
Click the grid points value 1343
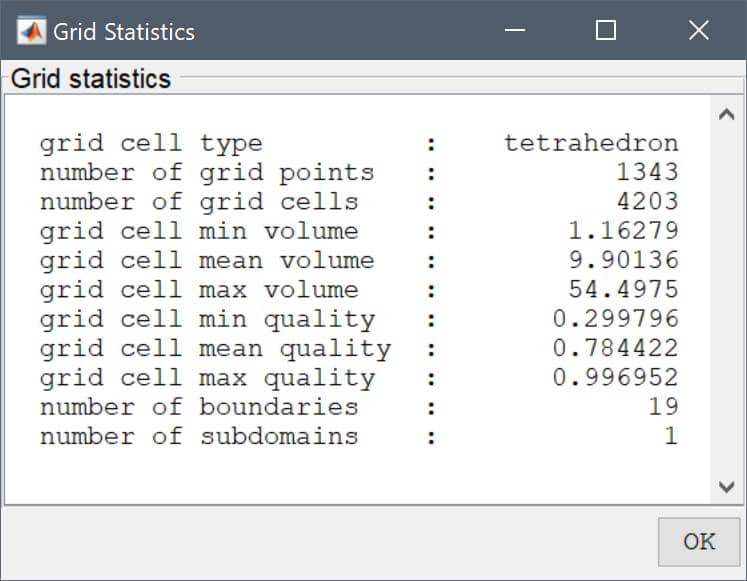coord(647,172)
